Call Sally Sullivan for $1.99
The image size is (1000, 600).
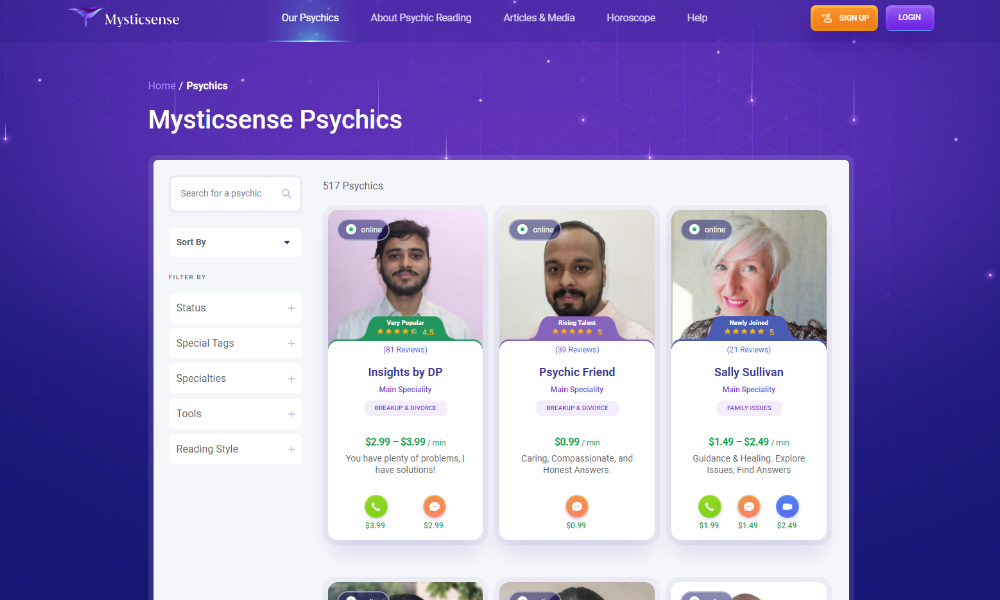pos(709,507)
